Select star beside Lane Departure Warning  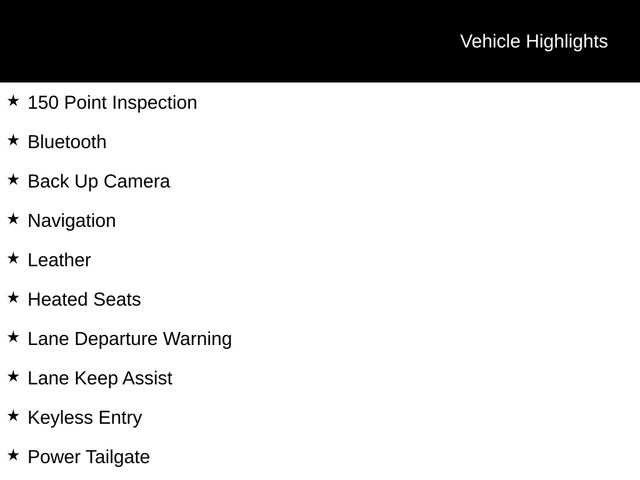click(x=13, y=337)
